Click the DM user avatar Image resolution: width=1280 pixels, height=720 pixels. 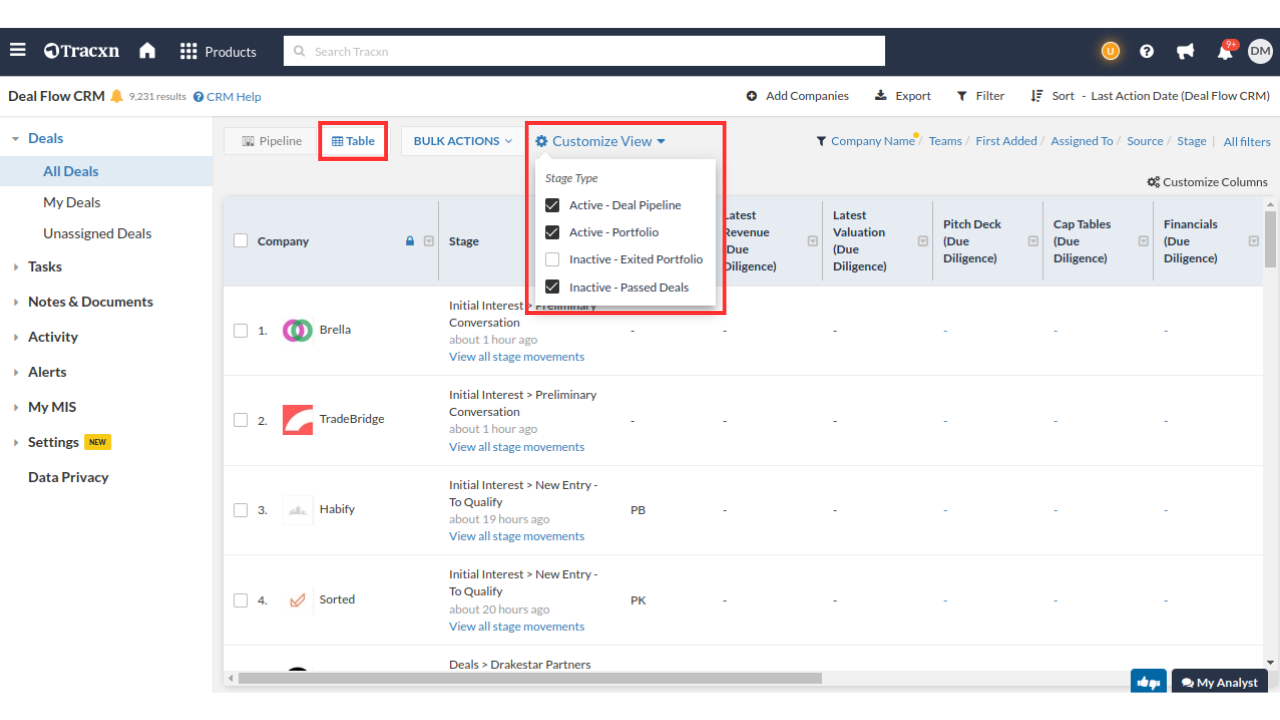tap(1259, 52)
